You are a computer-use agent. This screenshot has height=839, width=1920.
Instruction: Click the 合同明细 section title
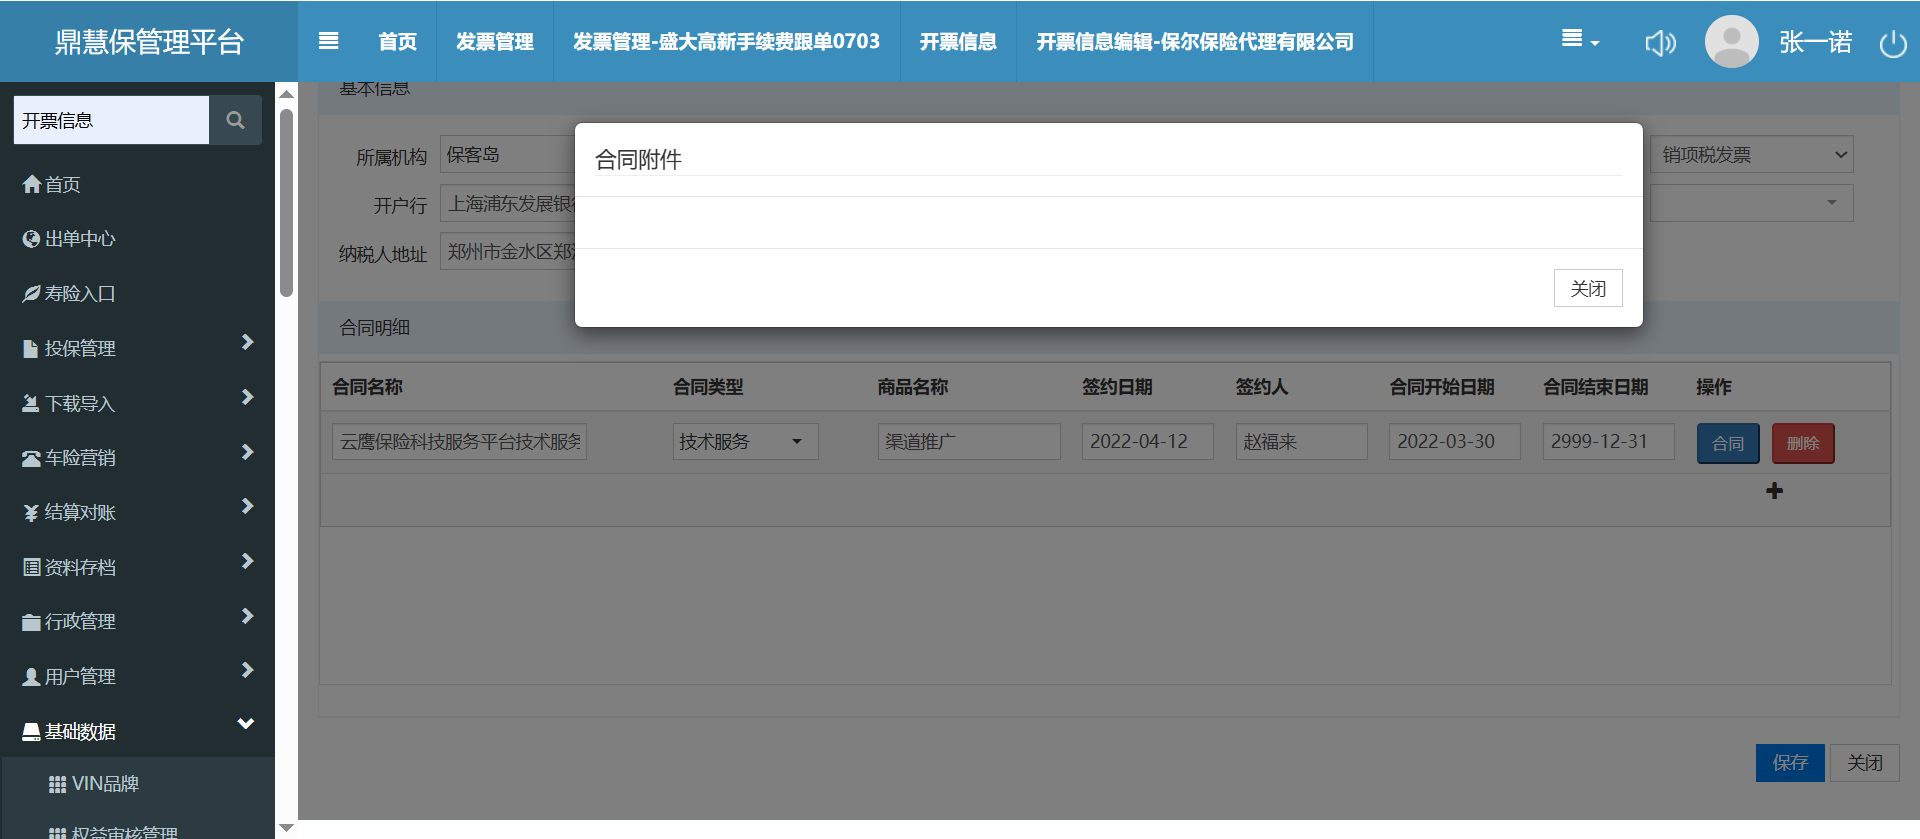pos(375,327)
